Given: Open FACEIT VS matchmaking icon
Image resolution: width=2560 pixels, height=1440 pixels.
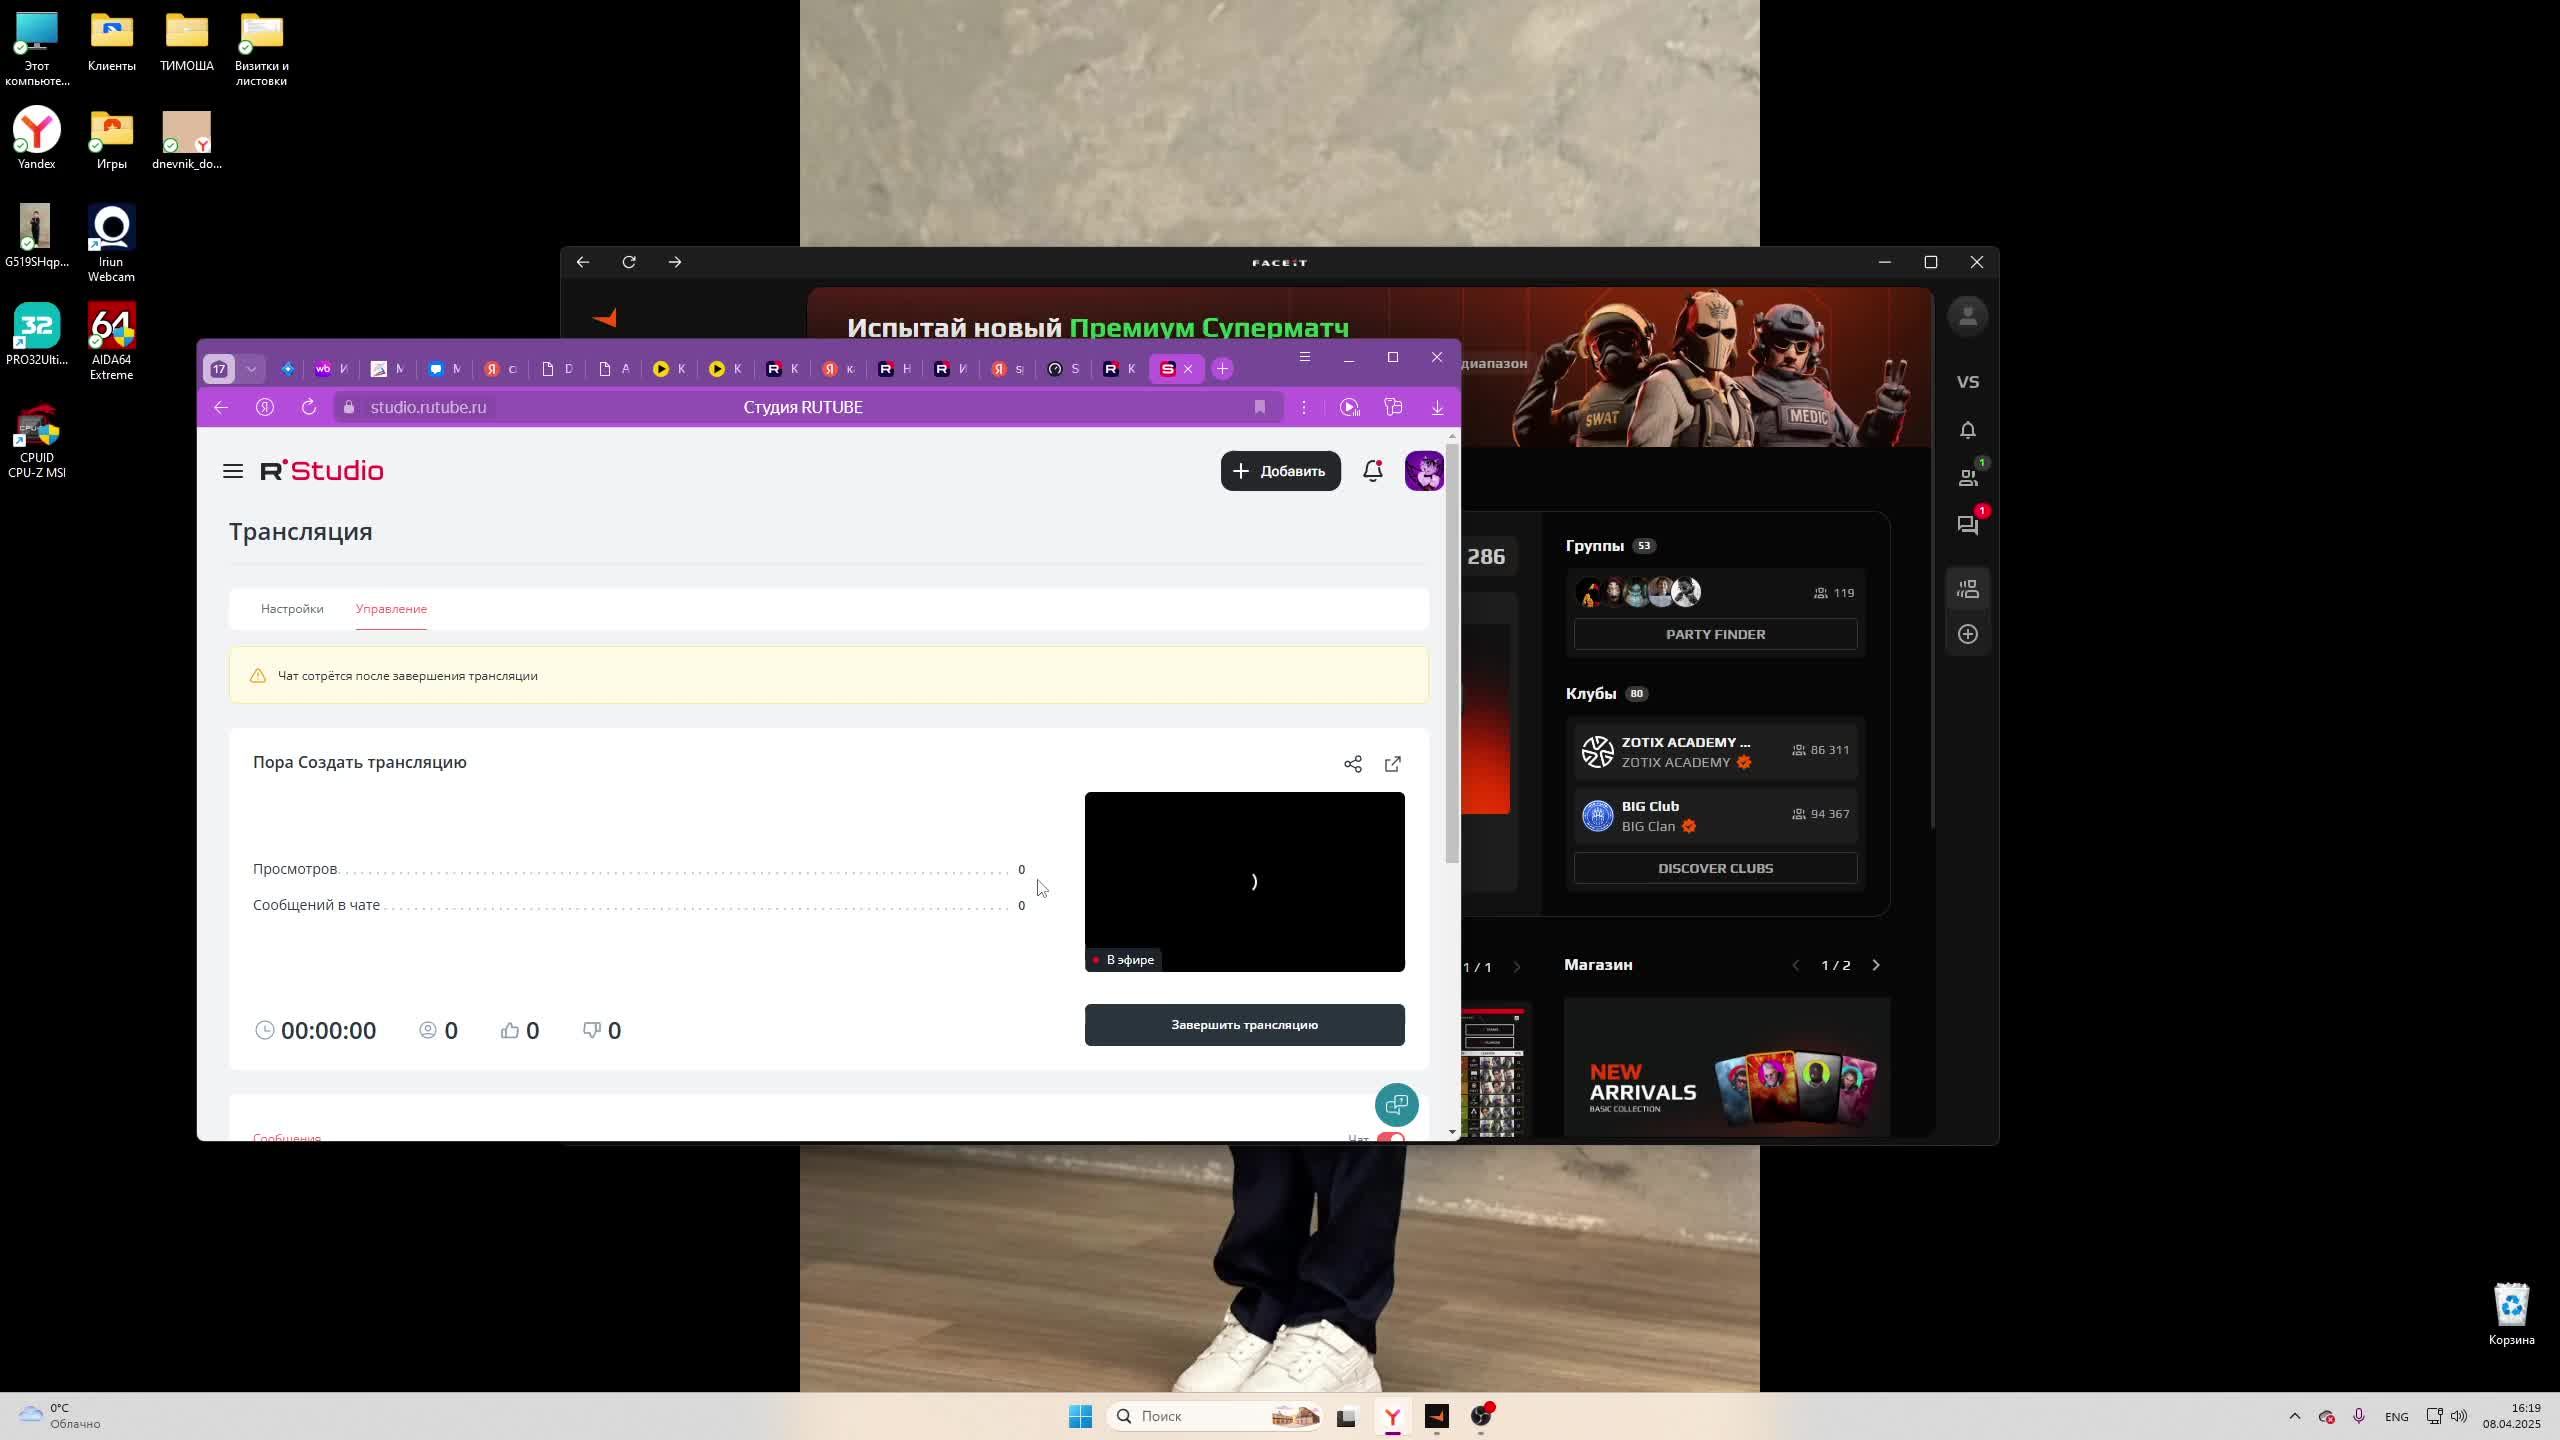Looking at the screenshot, I should [x=1968, y=382].
